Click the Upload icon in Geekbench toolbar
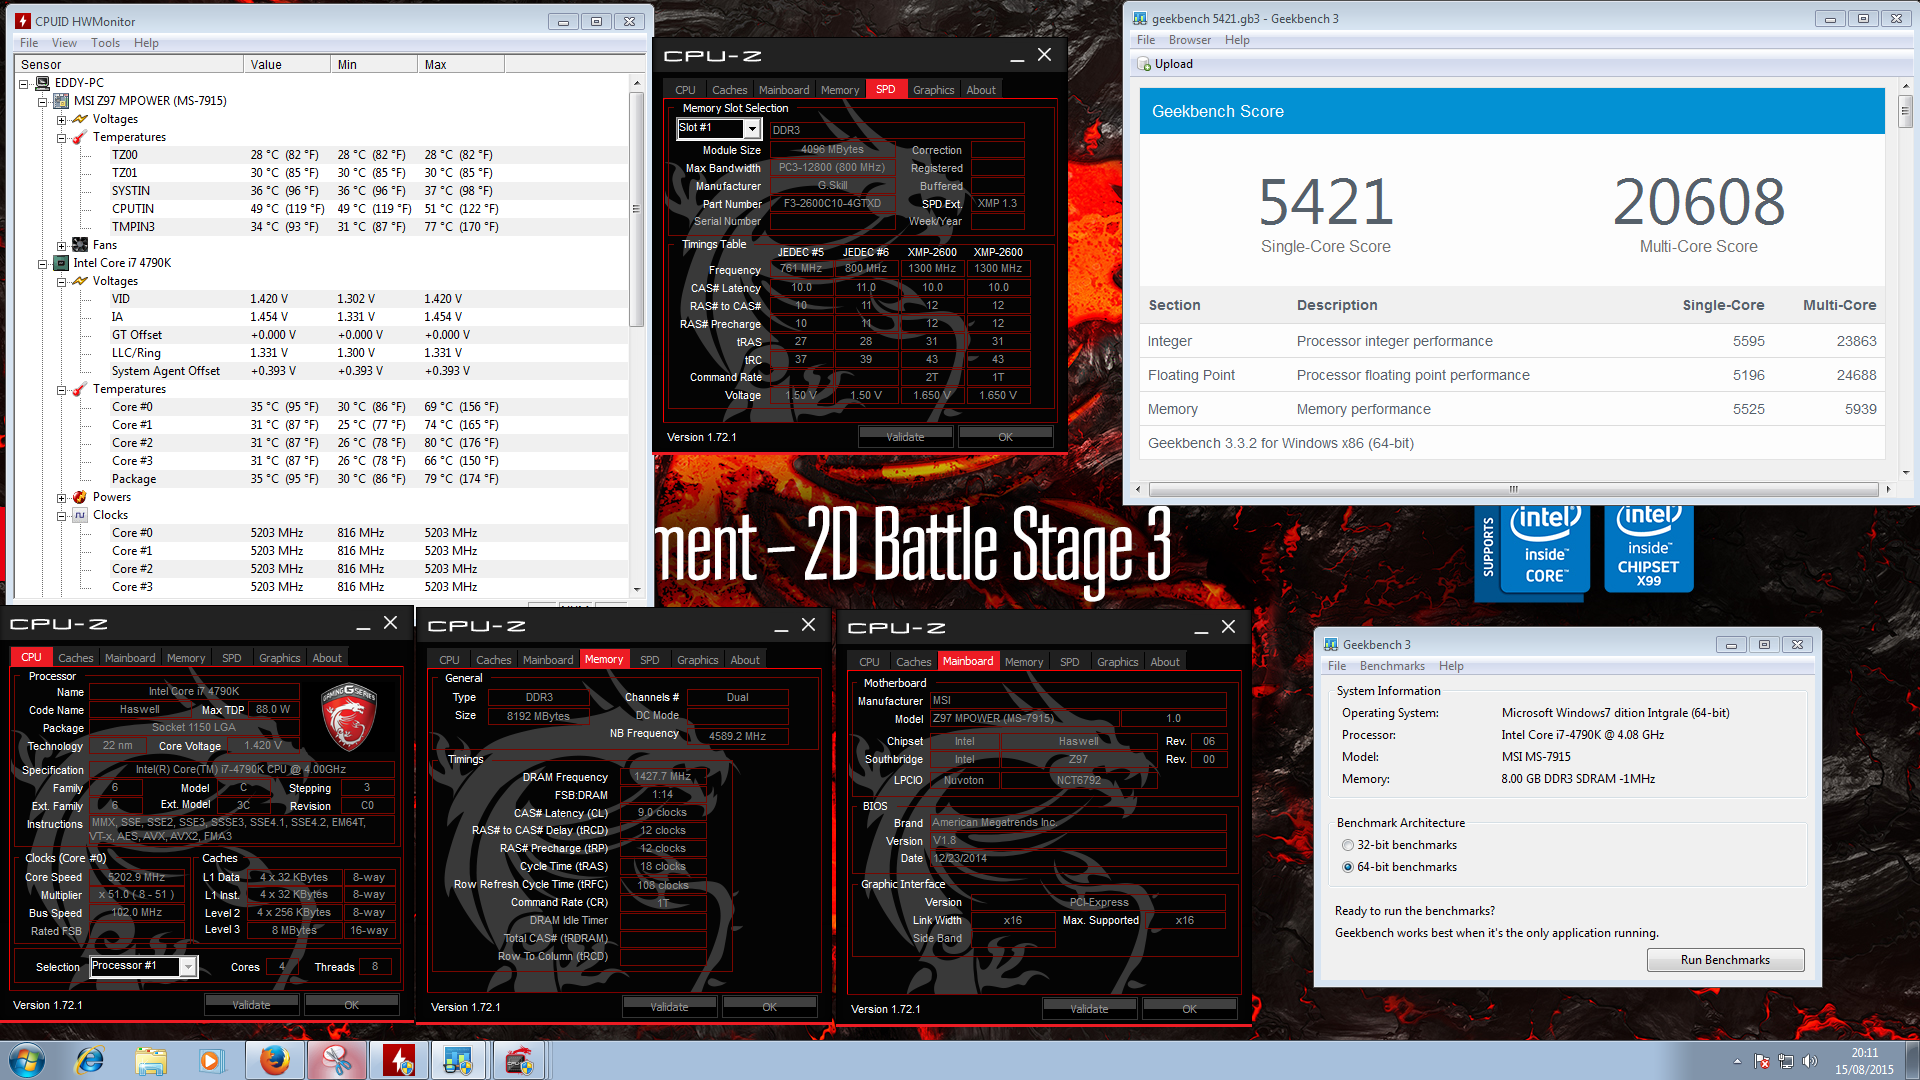 (1145, 64)
